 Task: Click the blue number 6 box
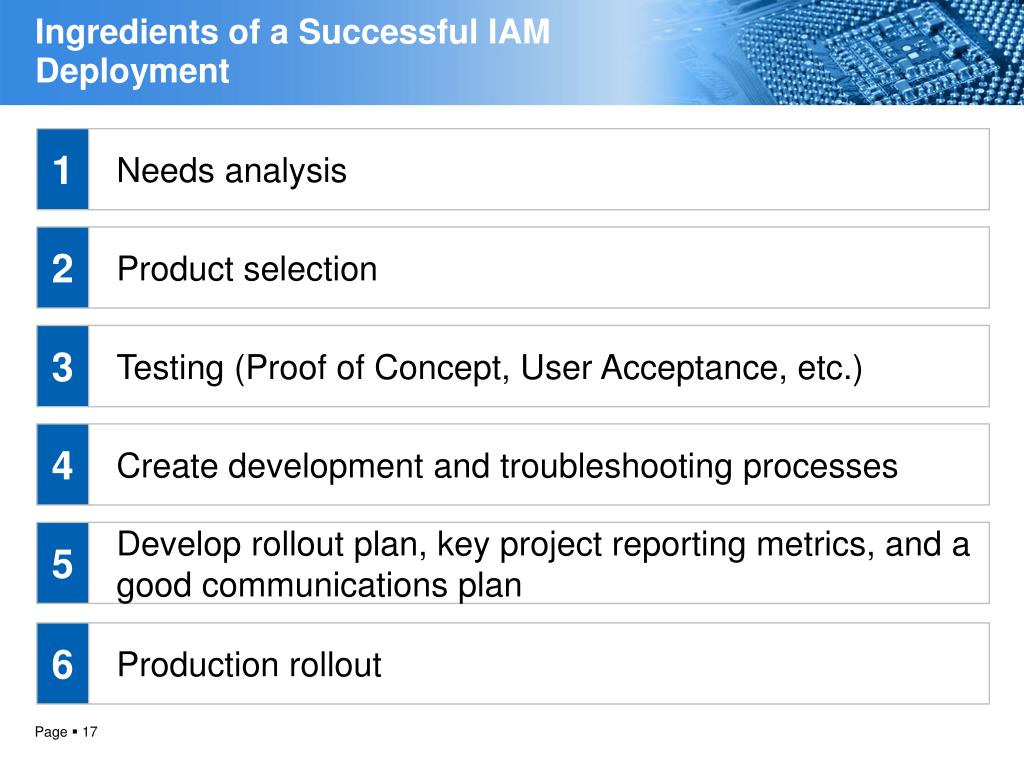click(63, 664)
